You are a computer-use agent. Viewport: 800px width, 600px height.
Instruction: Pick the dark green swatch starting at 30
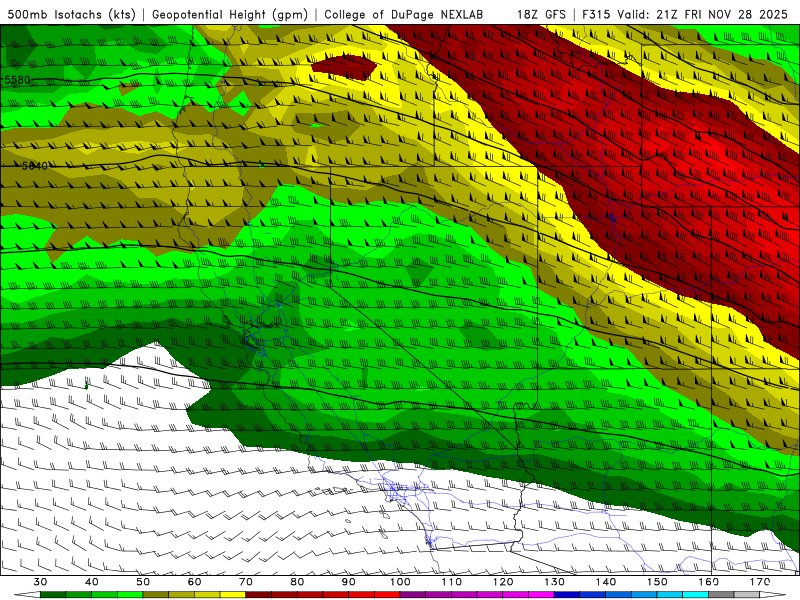[53, 595]
